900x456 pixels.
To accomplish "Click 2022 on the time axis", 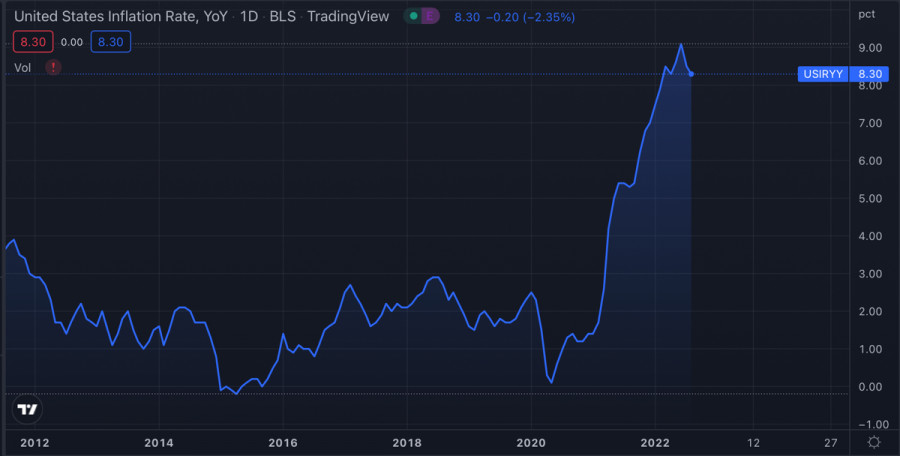I will (x=655, y=442).
